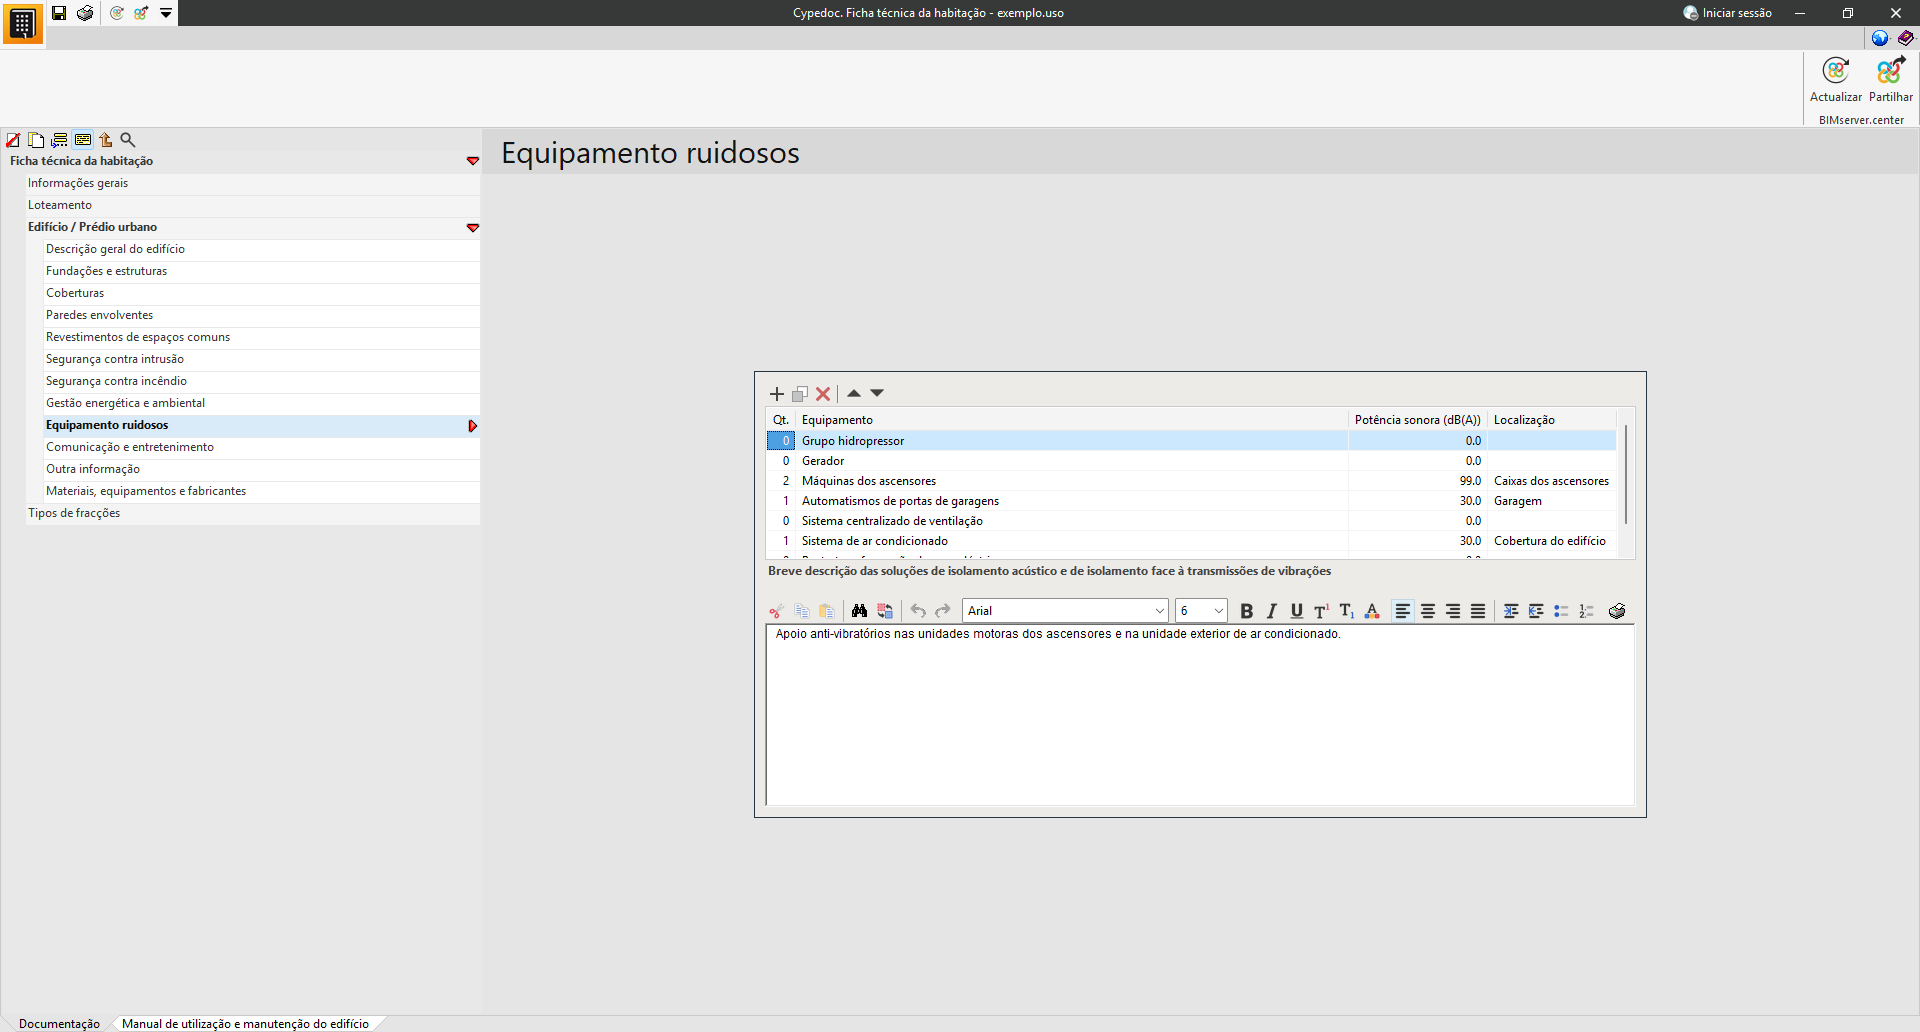
Task: Delete the selected equipment row
Action: click(823, 394)
